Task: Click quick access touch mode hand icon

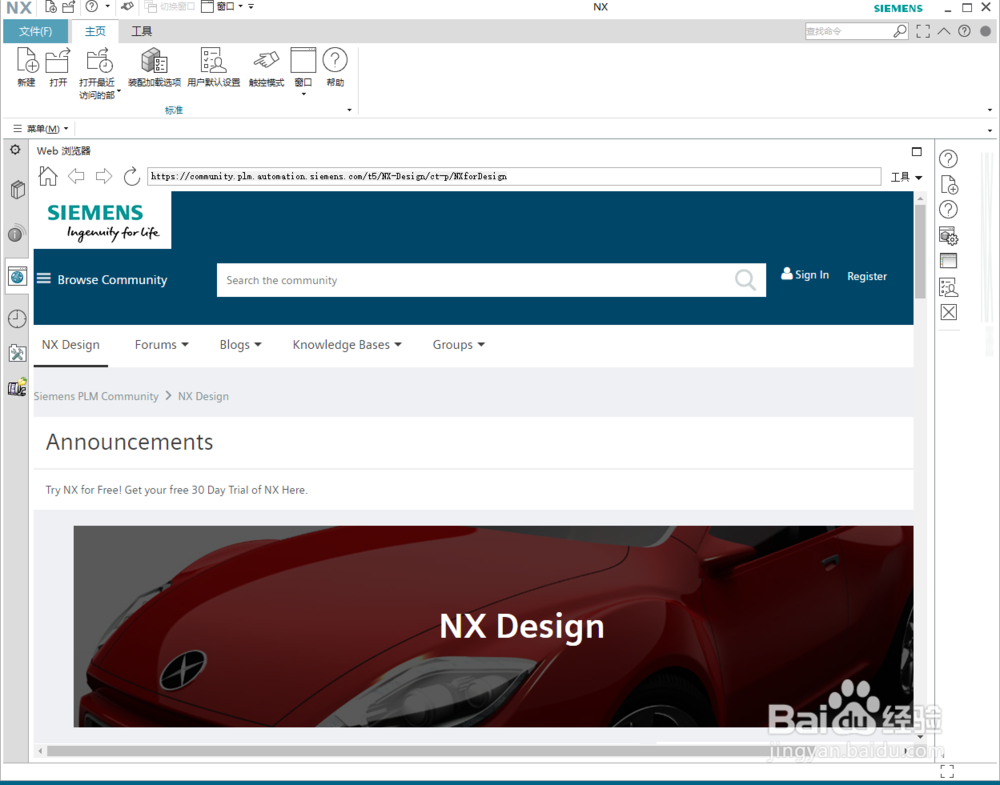Action: tap(128, 6)
